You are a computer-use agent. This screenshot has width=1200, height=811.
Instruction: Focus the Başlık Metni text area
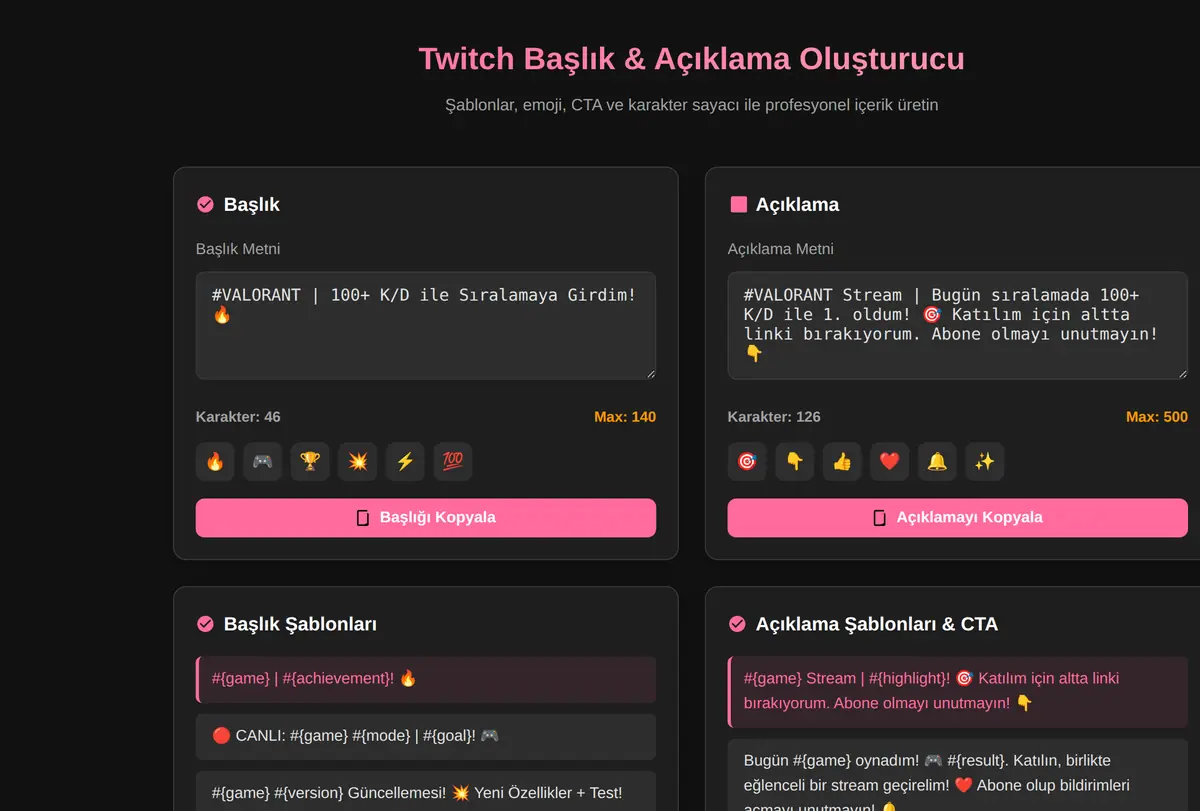(426, 326)
